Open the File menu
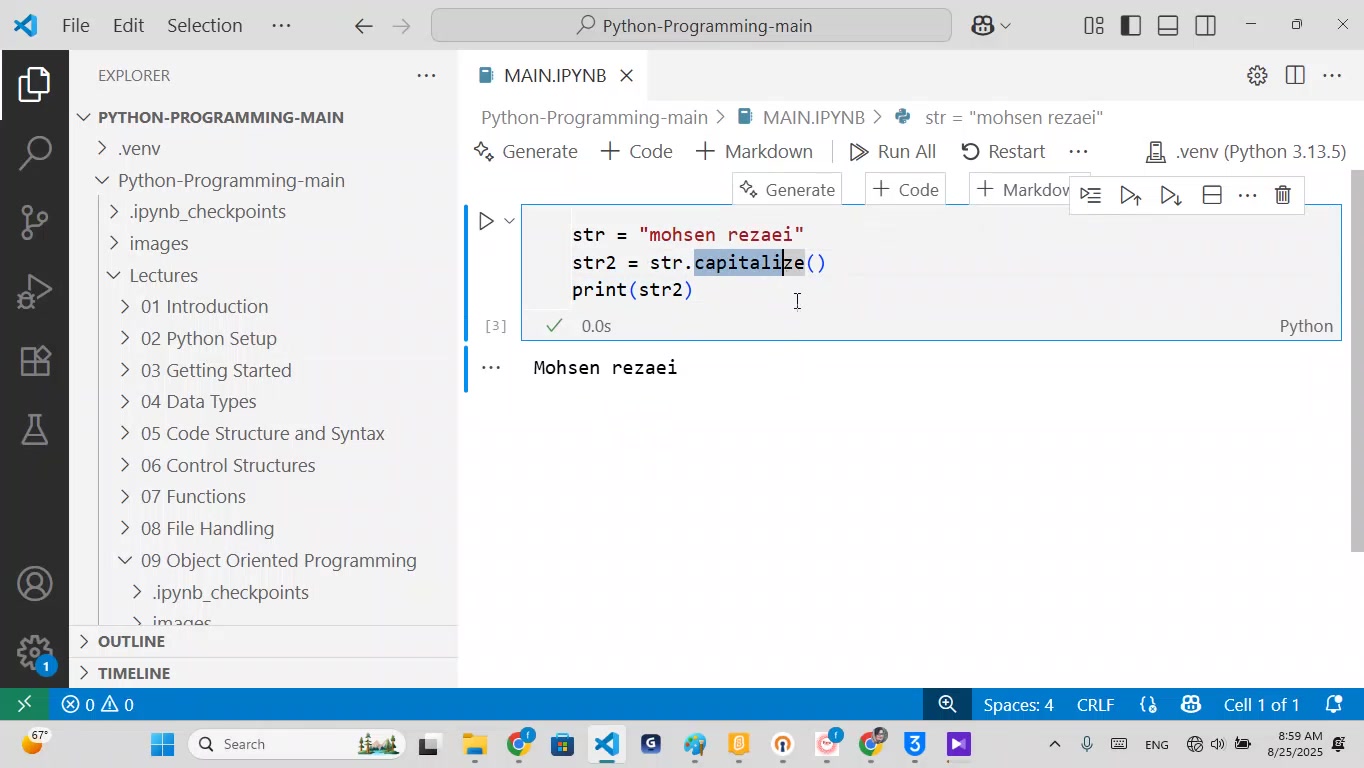The height and width of the screenshot is (768, 1364). tap(76, 26)
